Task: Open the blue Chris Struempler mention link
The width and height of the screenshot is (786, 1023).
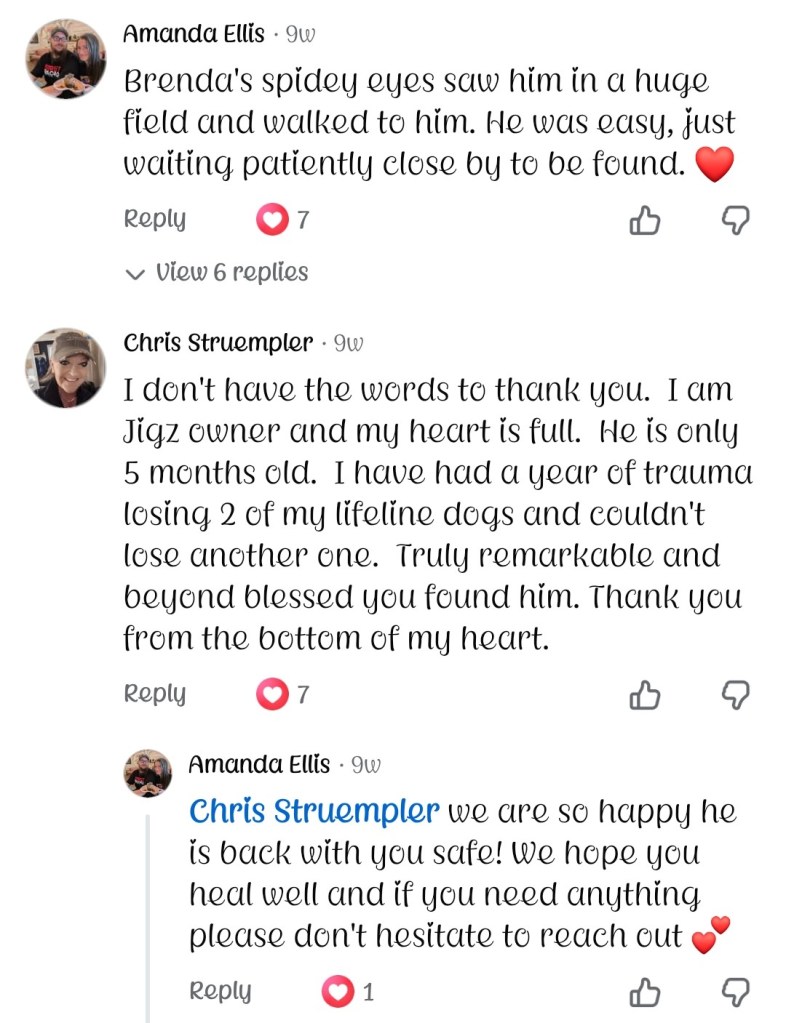Action: coord(314,811)
